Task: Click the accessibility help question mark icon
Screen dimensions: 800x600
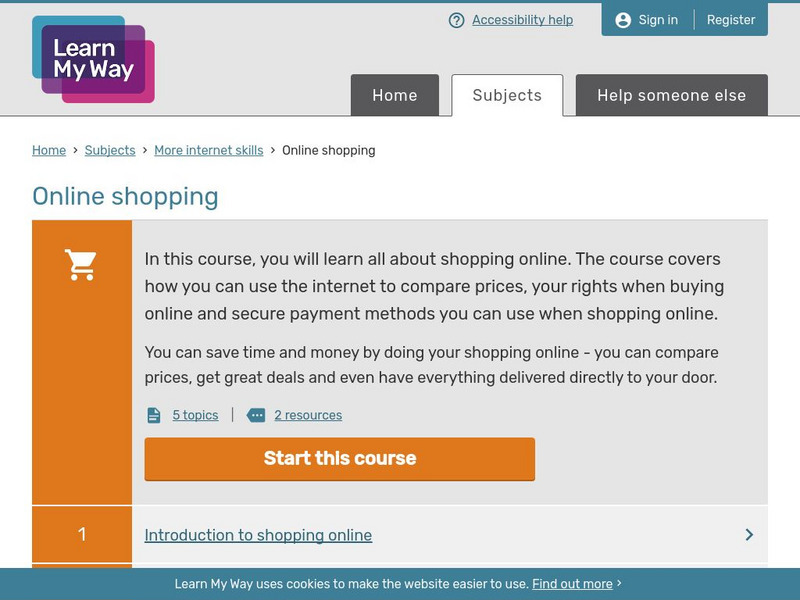Action: [x=457, y=20]
